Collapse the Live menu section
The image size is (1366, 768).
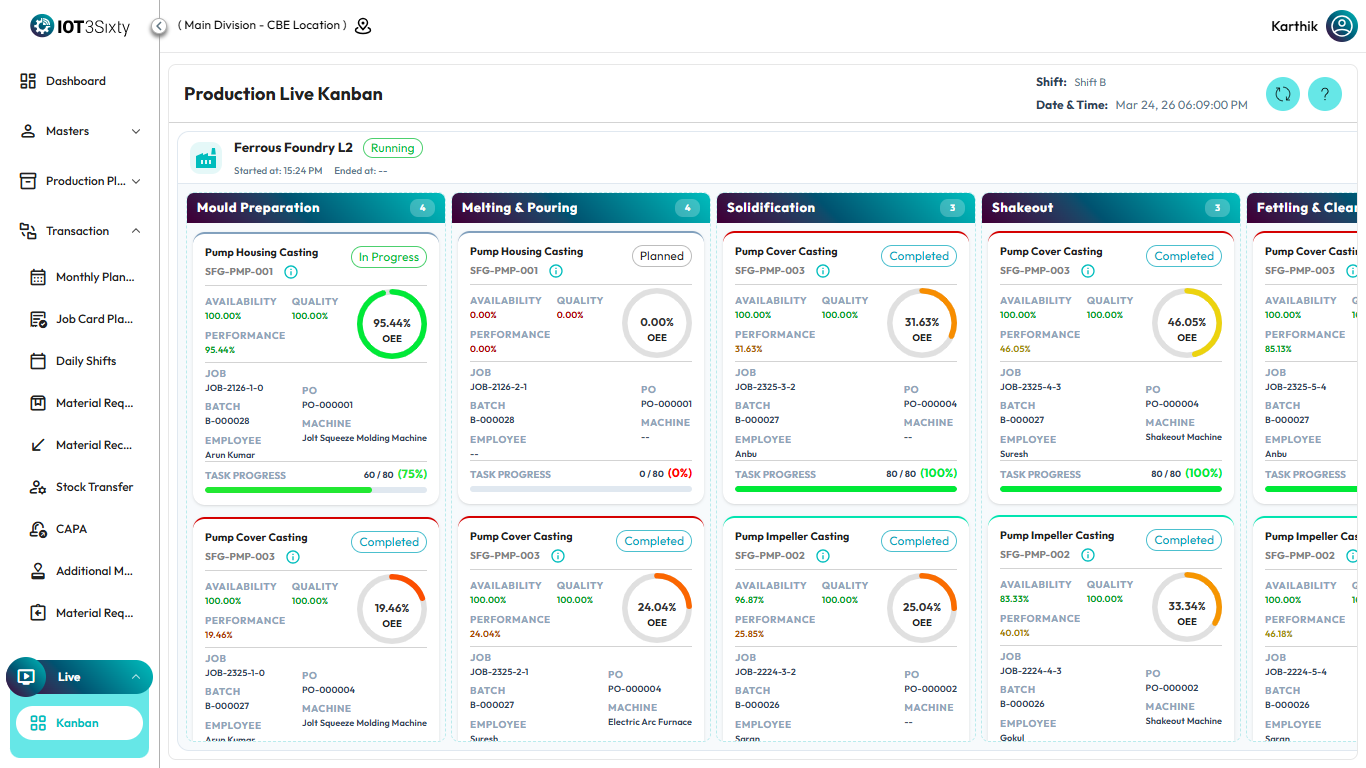pos(135,677)
